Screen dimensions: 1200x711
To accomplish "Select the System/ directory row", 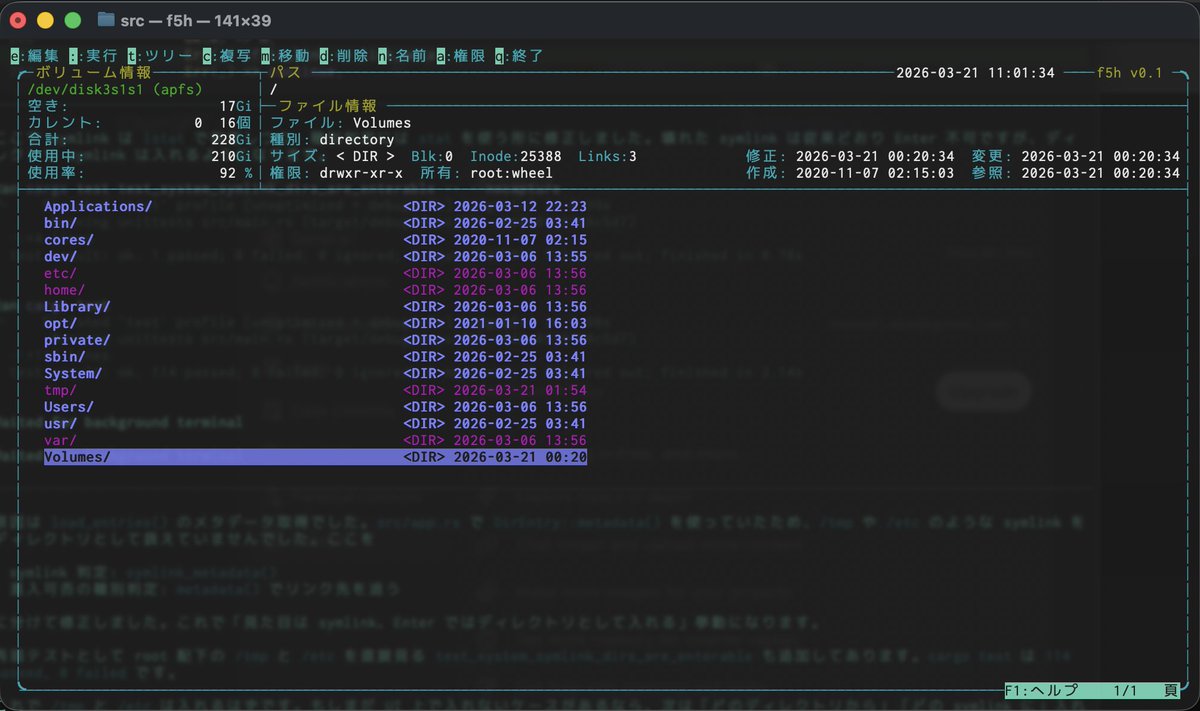I will 315,373.
